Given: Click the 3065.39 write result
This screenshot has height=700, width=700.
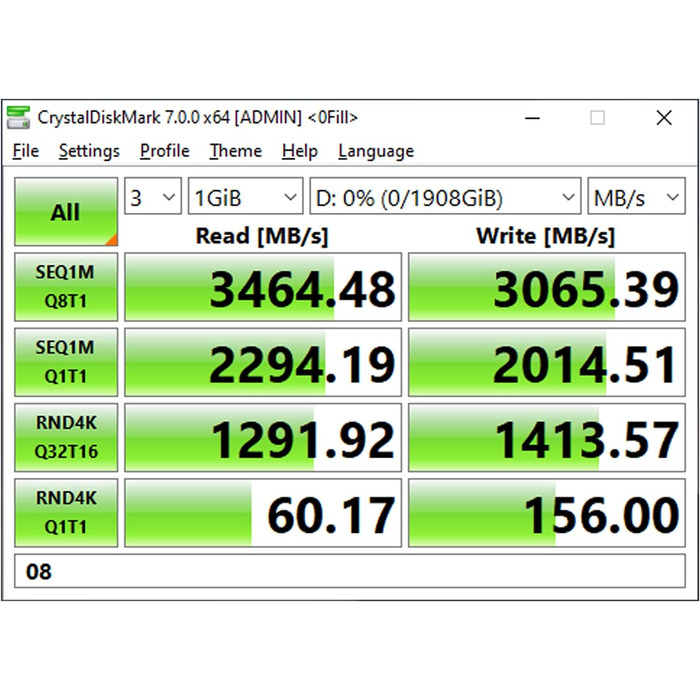Looking at the screenshot, I should [547, 287].
